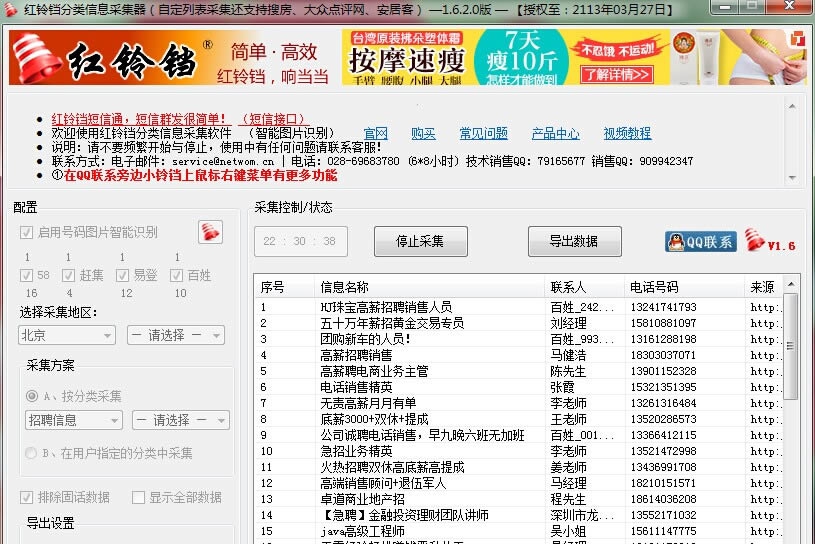The image size is (815, 544).
Task: Toggle the 百姓 source checkbox
Action: (177, 275)
